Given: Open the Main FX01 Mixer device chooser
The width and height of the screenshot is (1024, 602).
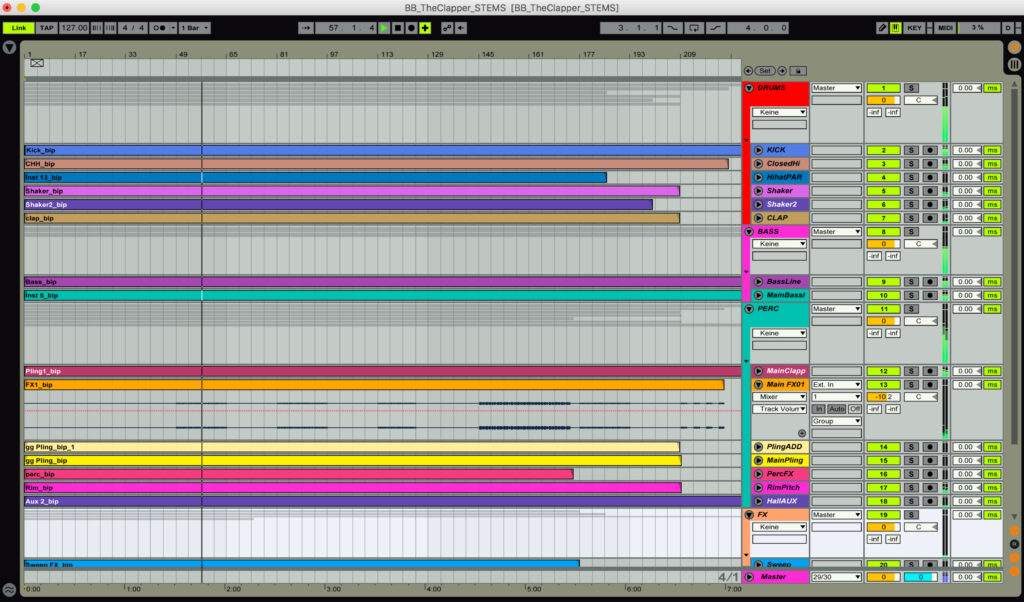Looking at the screenshot, I should (779, 397).
